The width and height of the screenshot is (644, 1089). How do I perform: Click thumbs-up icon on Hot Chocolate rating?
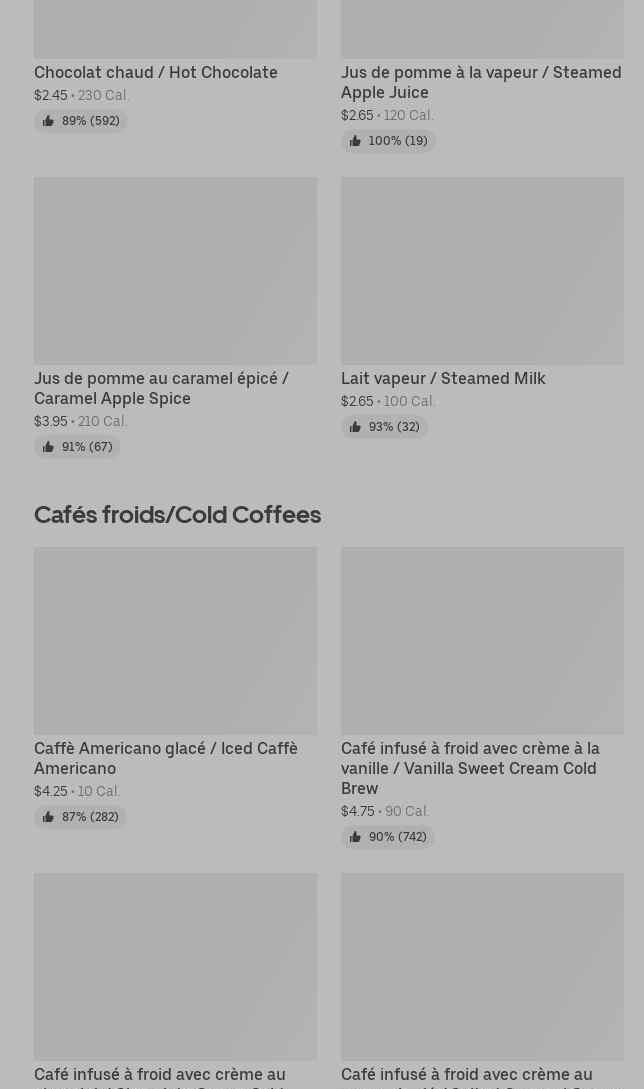tap(48, 121)
